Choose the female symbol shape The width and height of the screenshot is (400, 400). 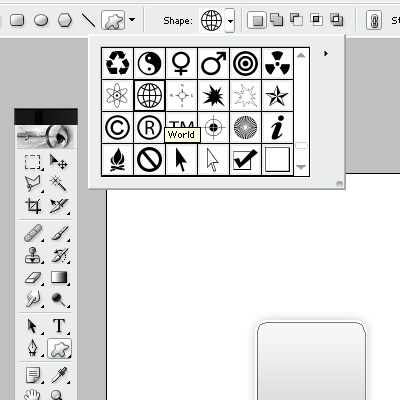coord(181,63)
